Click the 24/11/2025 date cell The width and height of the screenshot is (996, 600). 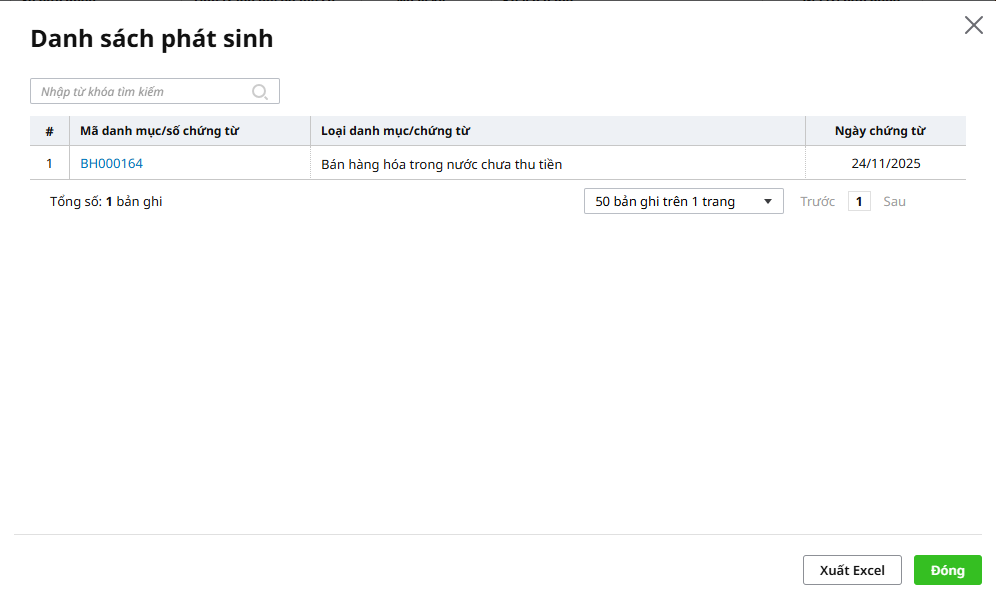pyautogui.click(x=886, y=164)
